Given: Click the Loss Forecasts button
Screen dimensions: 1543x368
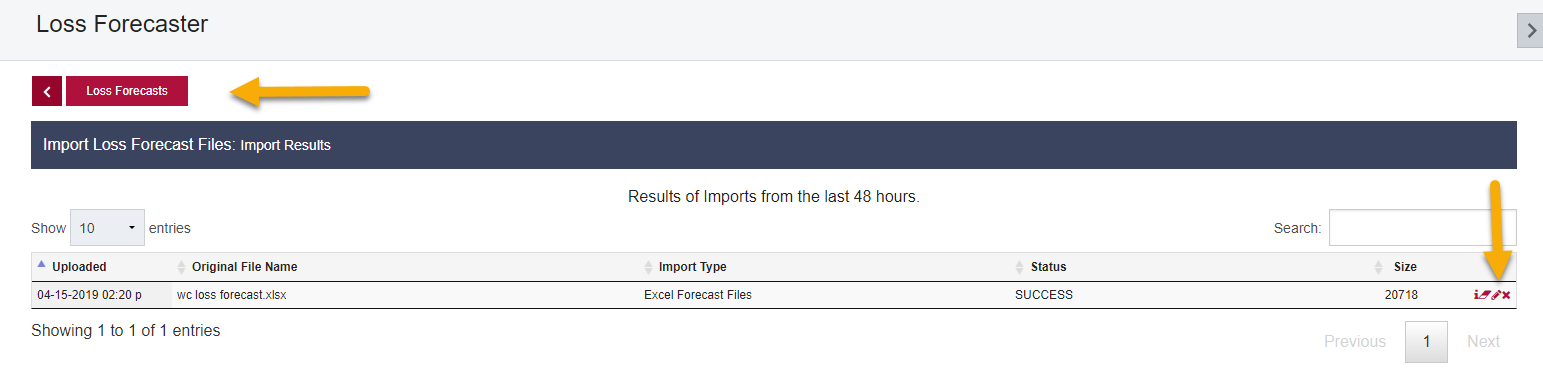Looking at the screenshot, I should point(127,91).
